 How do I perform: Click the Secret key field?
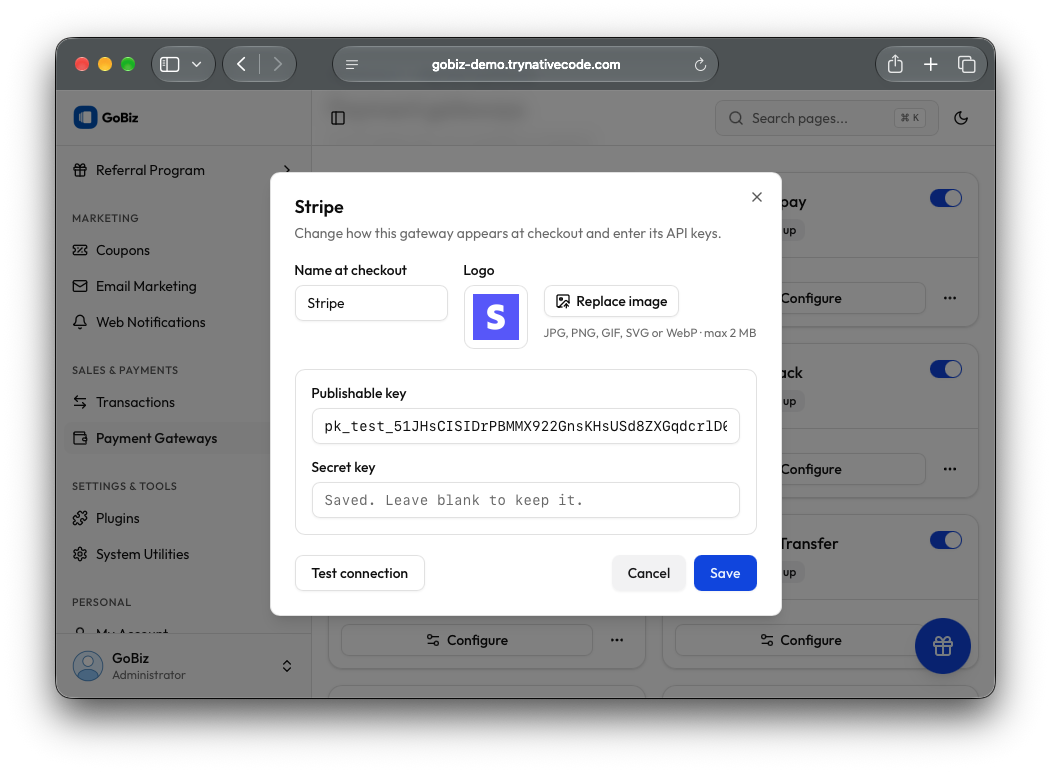point(526,500)
